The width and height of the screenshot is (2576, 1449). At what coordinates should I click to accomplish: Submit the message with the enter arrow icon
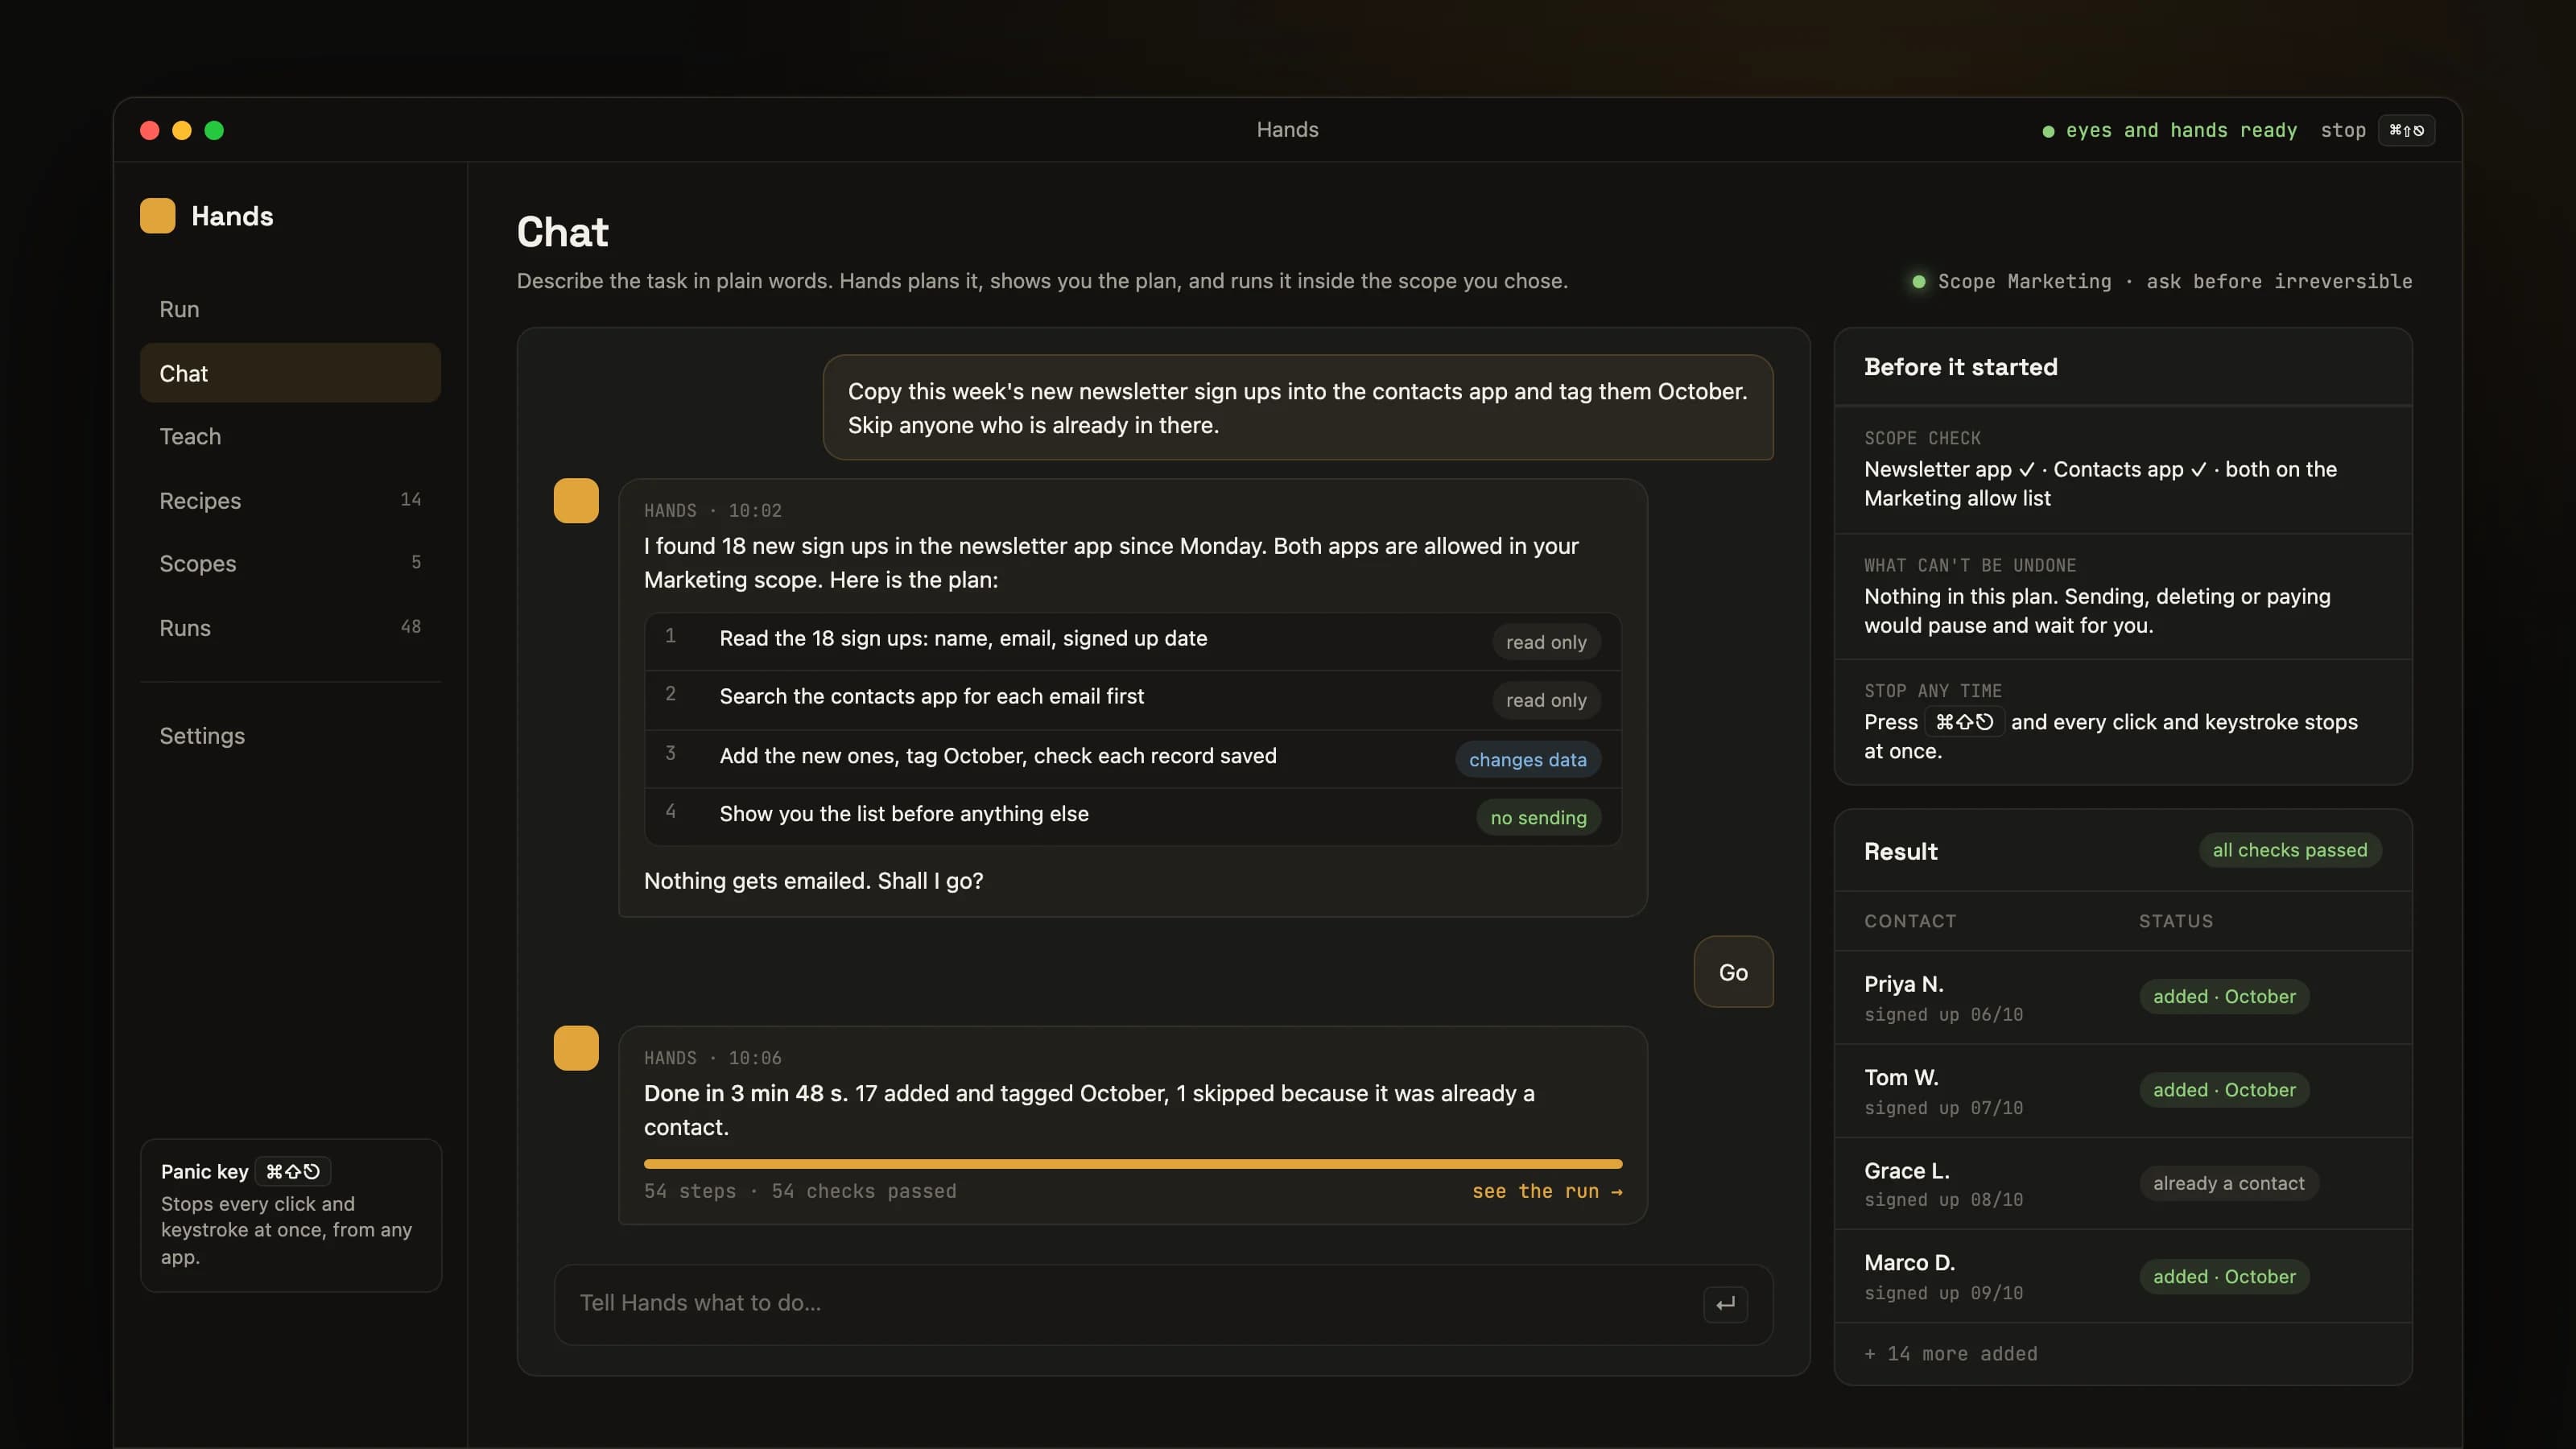(1725, 1304)
